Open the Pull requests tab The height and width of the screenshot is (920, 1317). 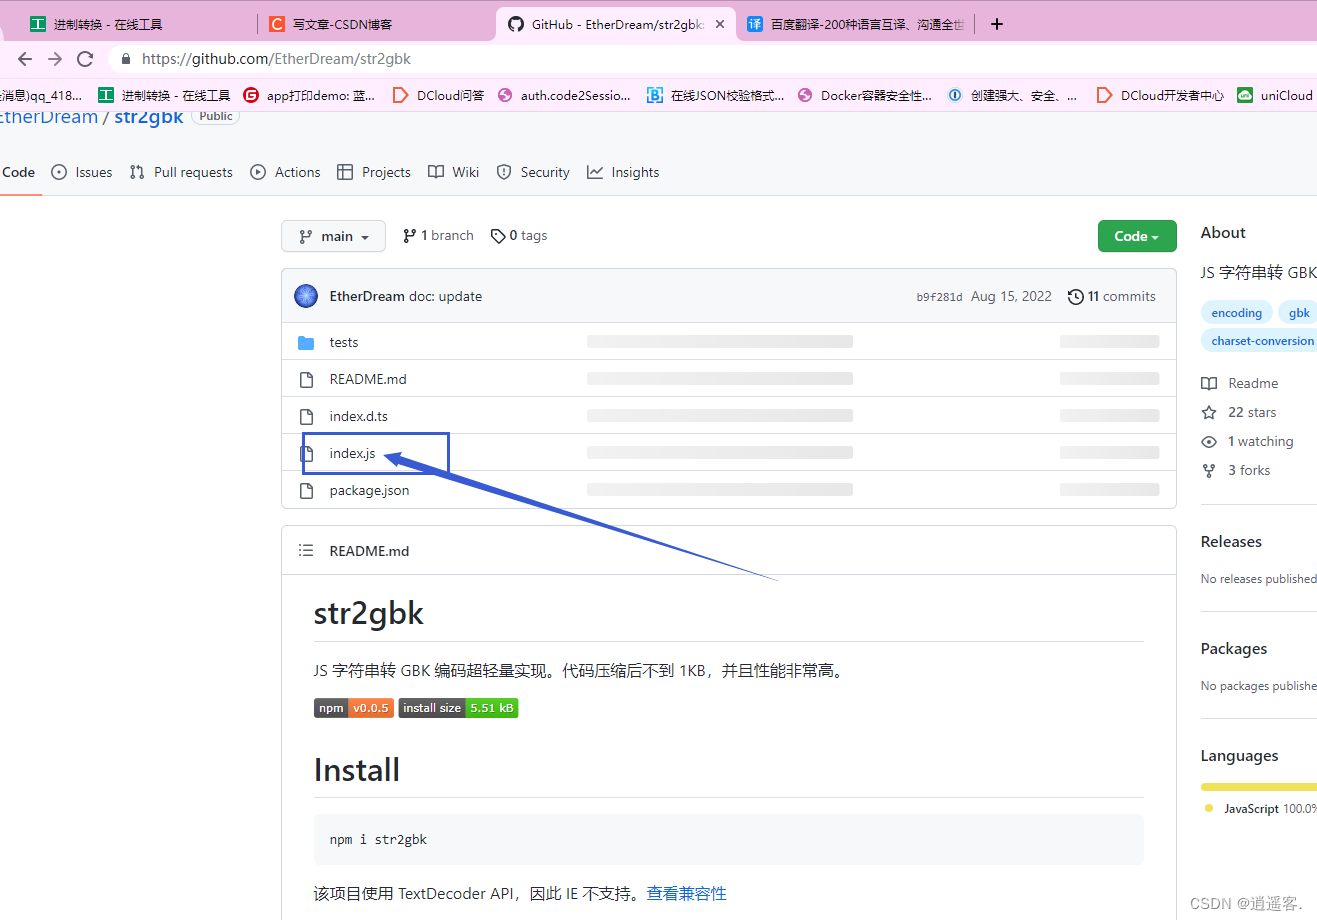coord(181,172)
